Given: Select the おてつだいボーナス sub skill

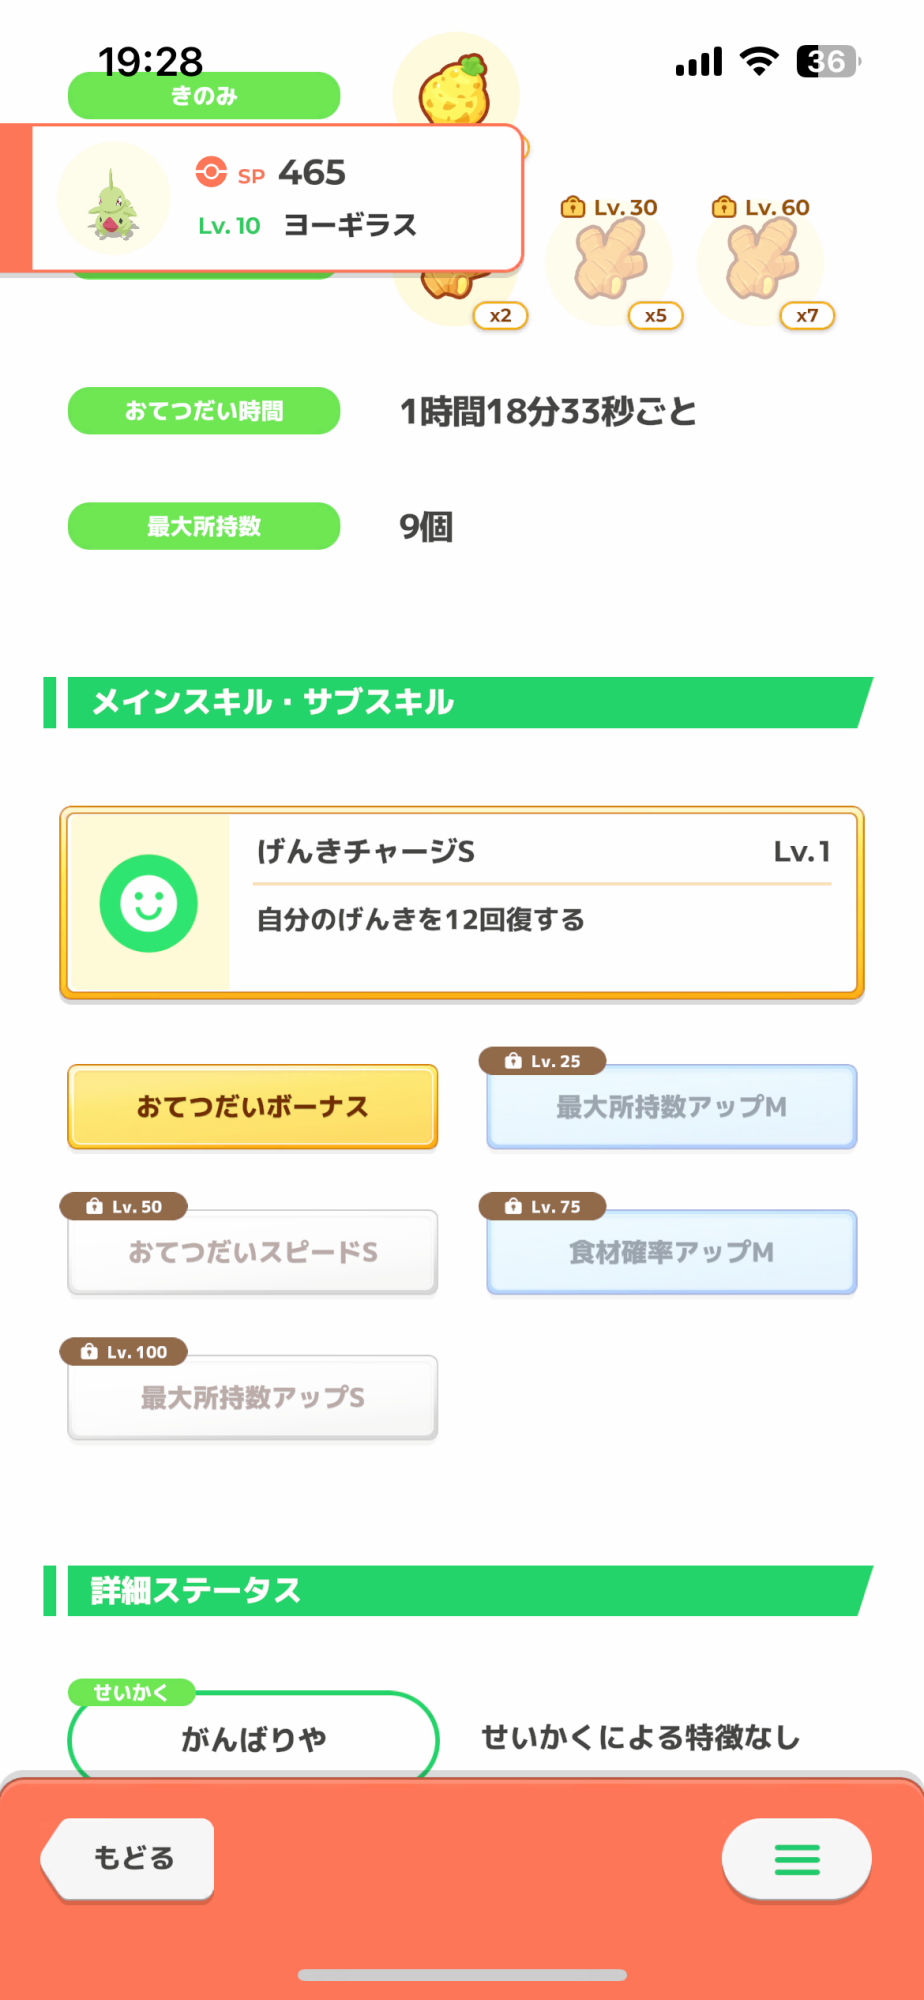Looking at the screenshot, I should [253, 1107].
